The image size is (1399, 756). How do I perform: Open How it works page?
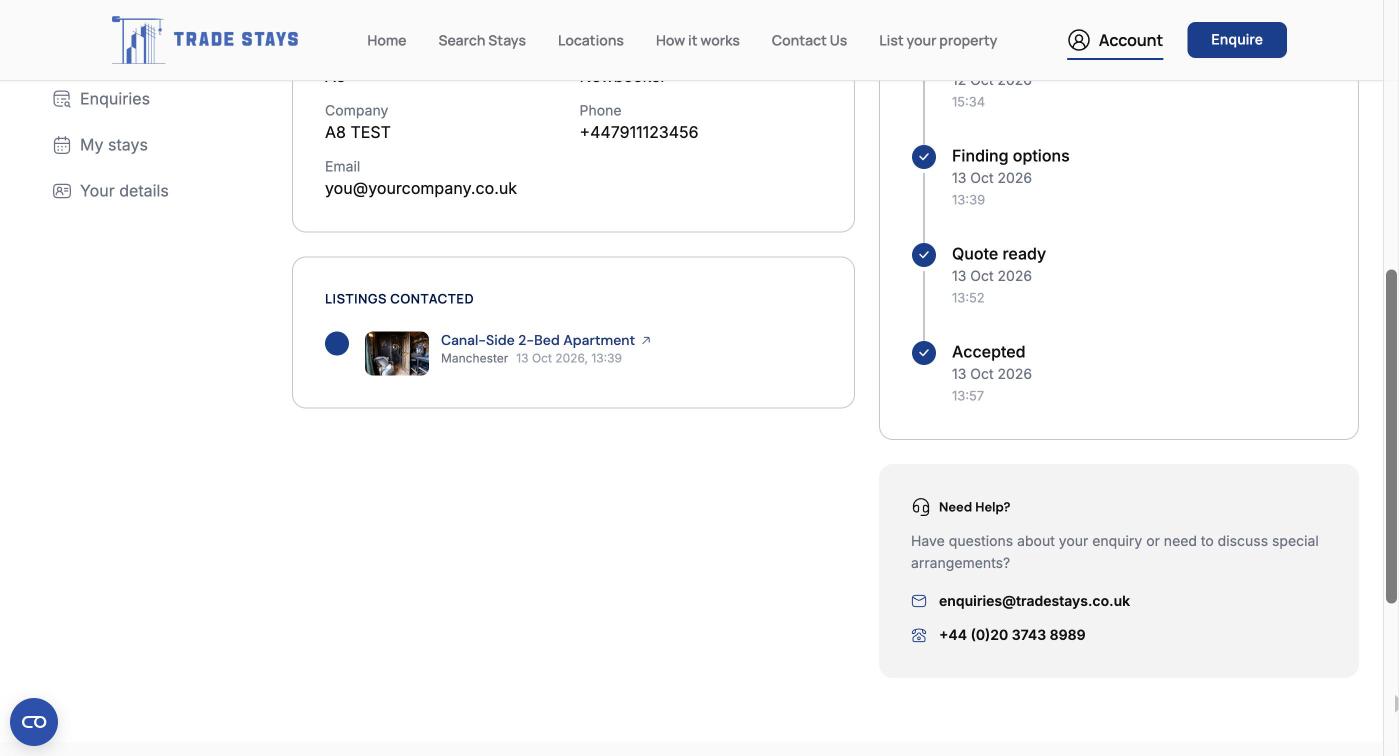(x=698, y=40)
